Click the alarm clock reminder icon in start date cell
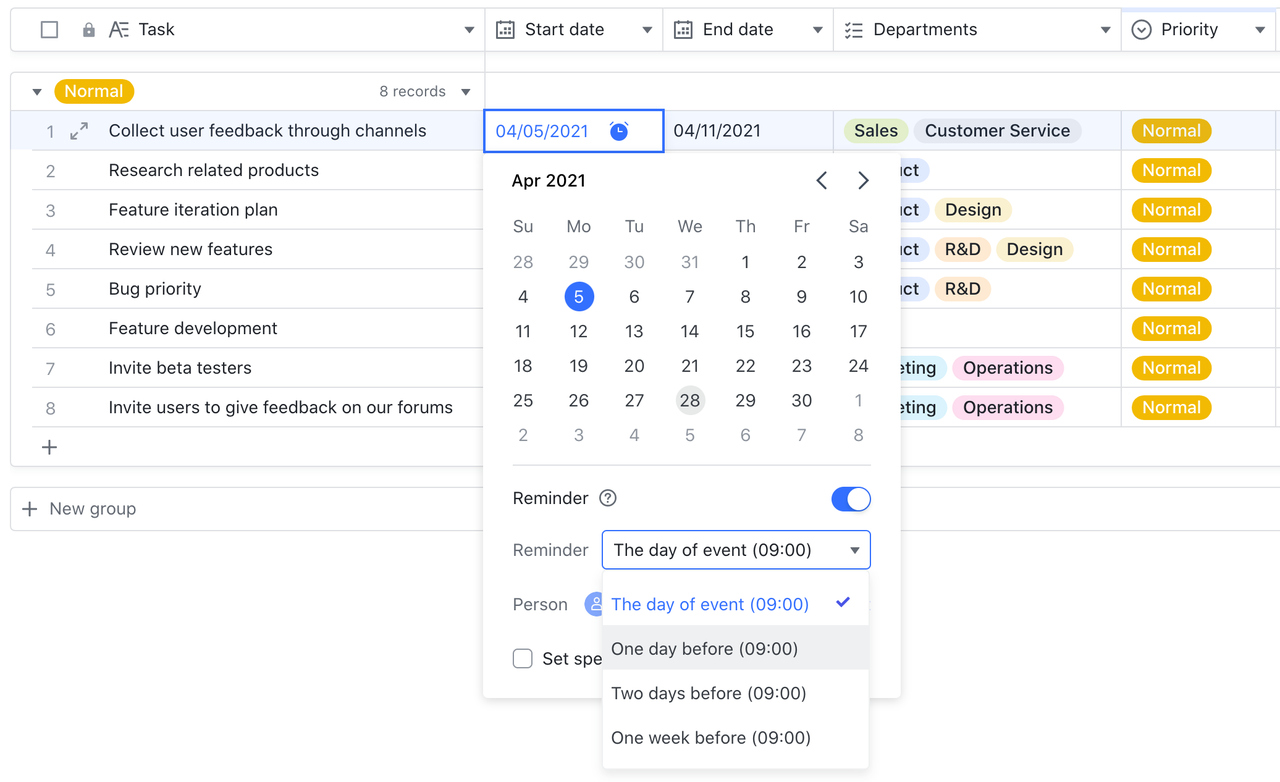This screenshot has height=782, width=1280. [x=619, y=131]
